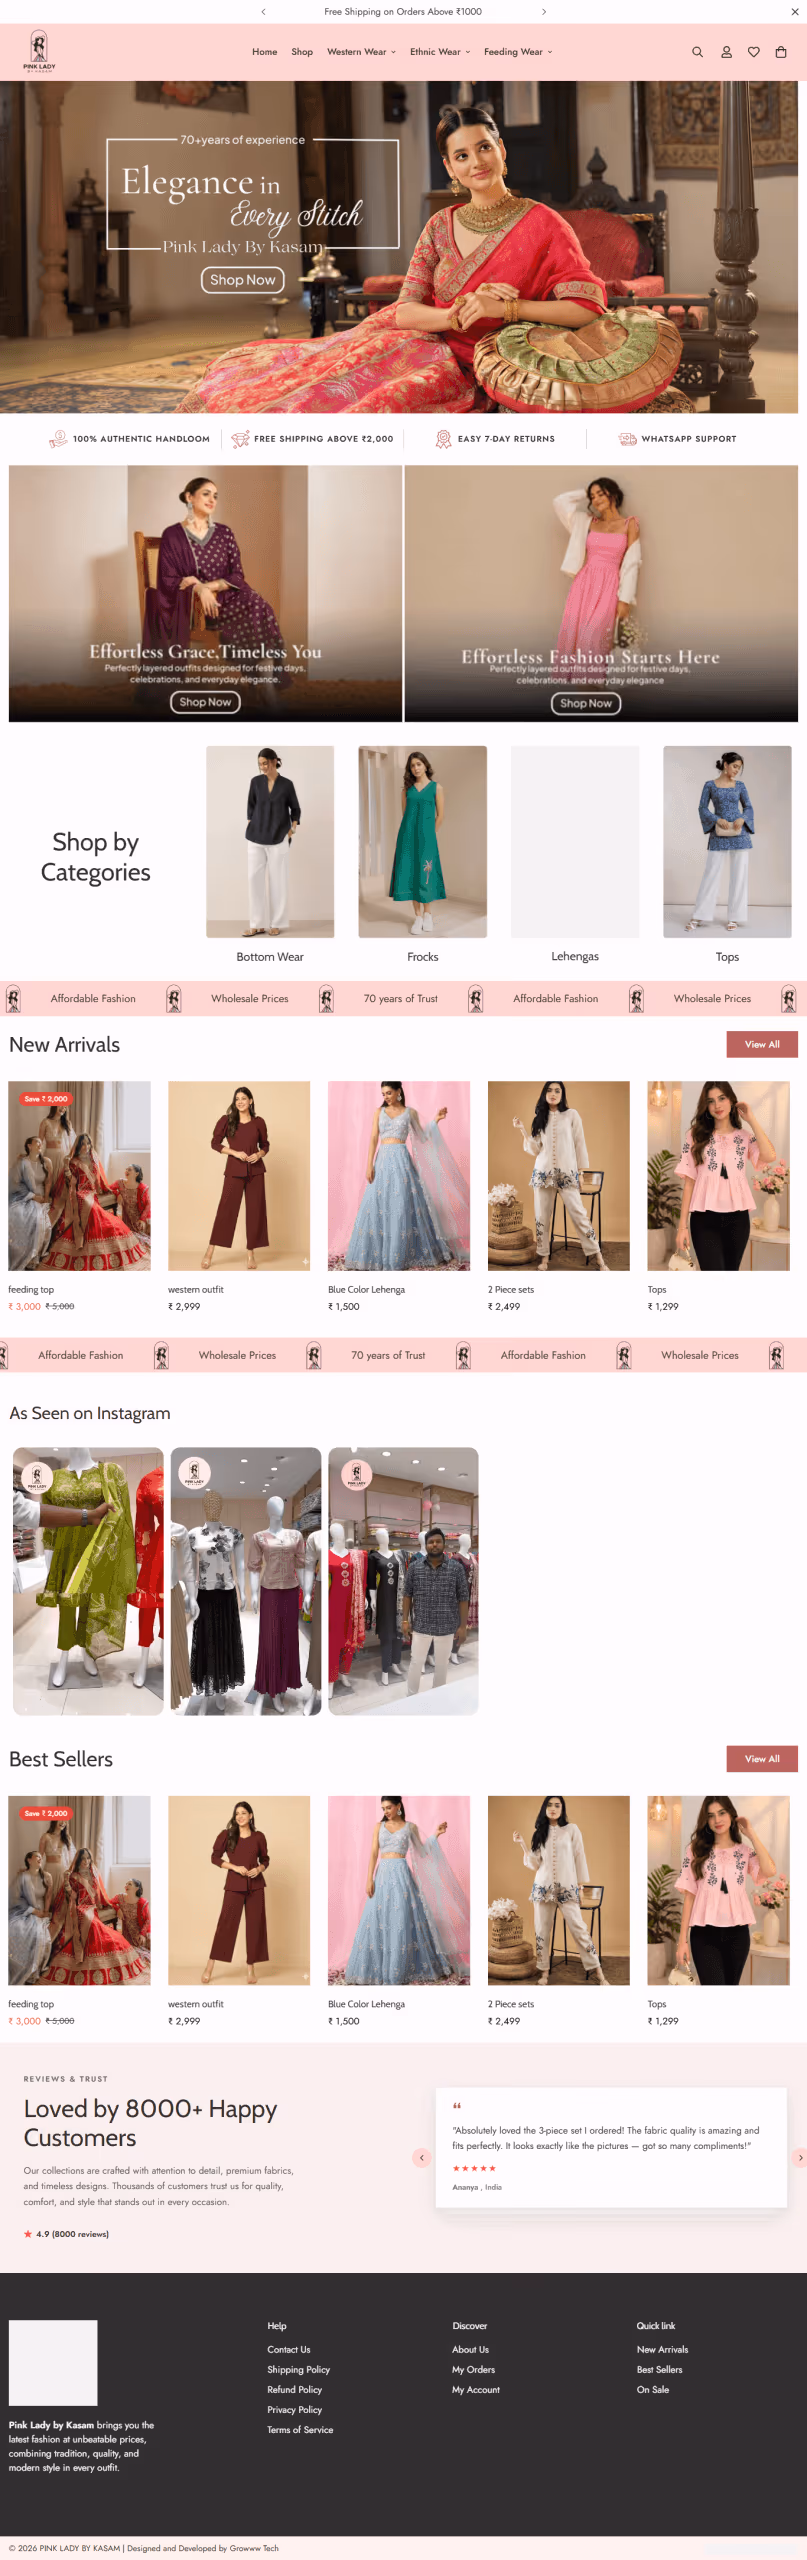Screen dimensions: 807x2560
Task: Click the Free Shipping Above ₹2,000 icon
Action: pos(240,439)
